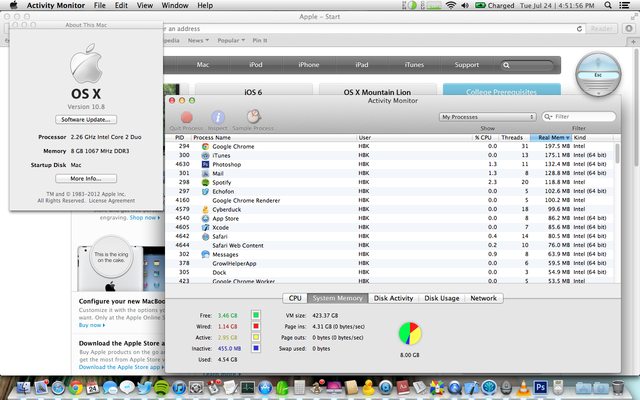Switch to the Network tab
This screenshot has width=640, height=400.
[x=484, y=298]
